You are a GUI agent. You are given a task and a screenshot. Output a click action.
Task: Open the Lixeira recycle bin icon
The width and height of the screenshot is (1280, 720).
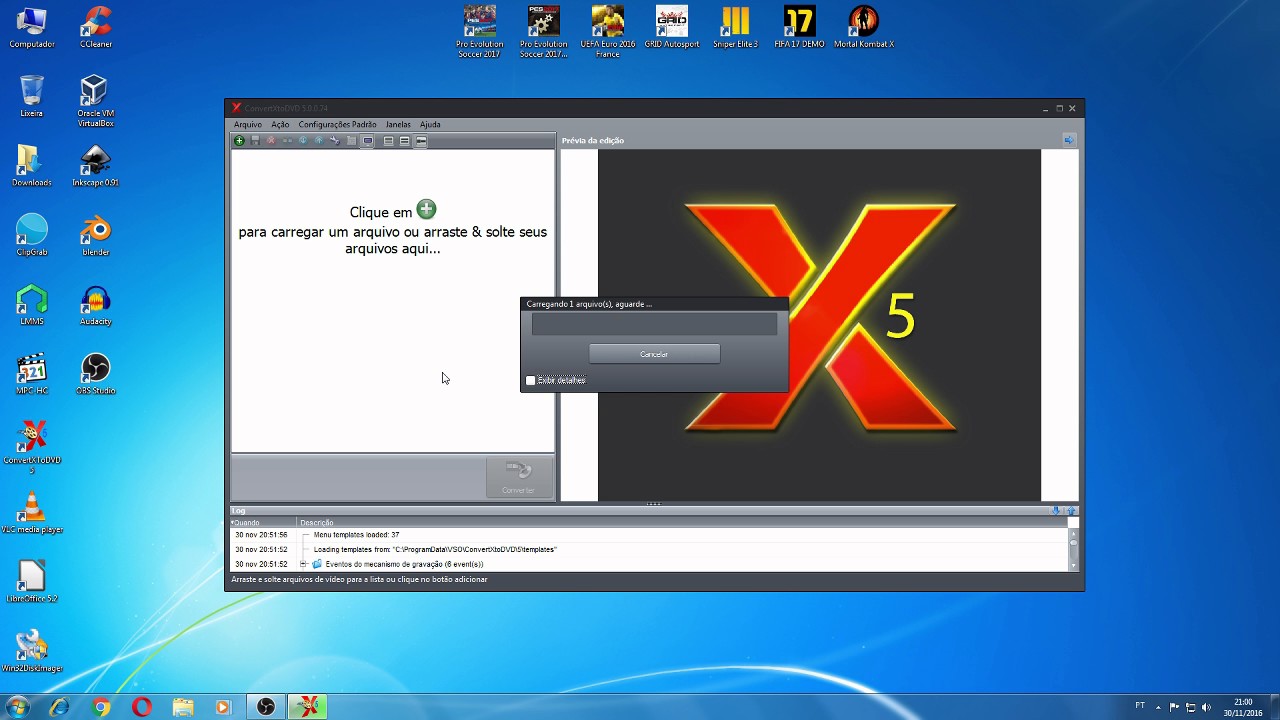click(x=32, y=97)
